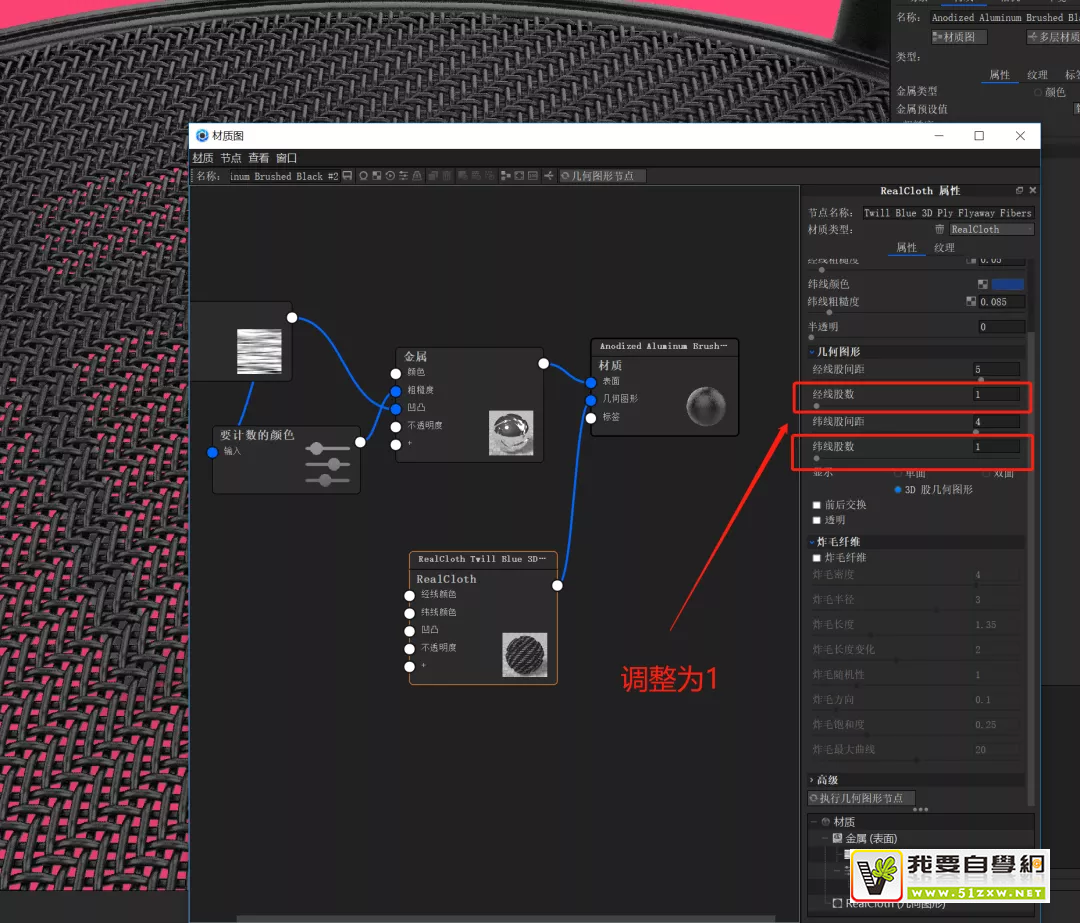Click the undock icon of RealCloth 属性 panel

pos(1019,190)
